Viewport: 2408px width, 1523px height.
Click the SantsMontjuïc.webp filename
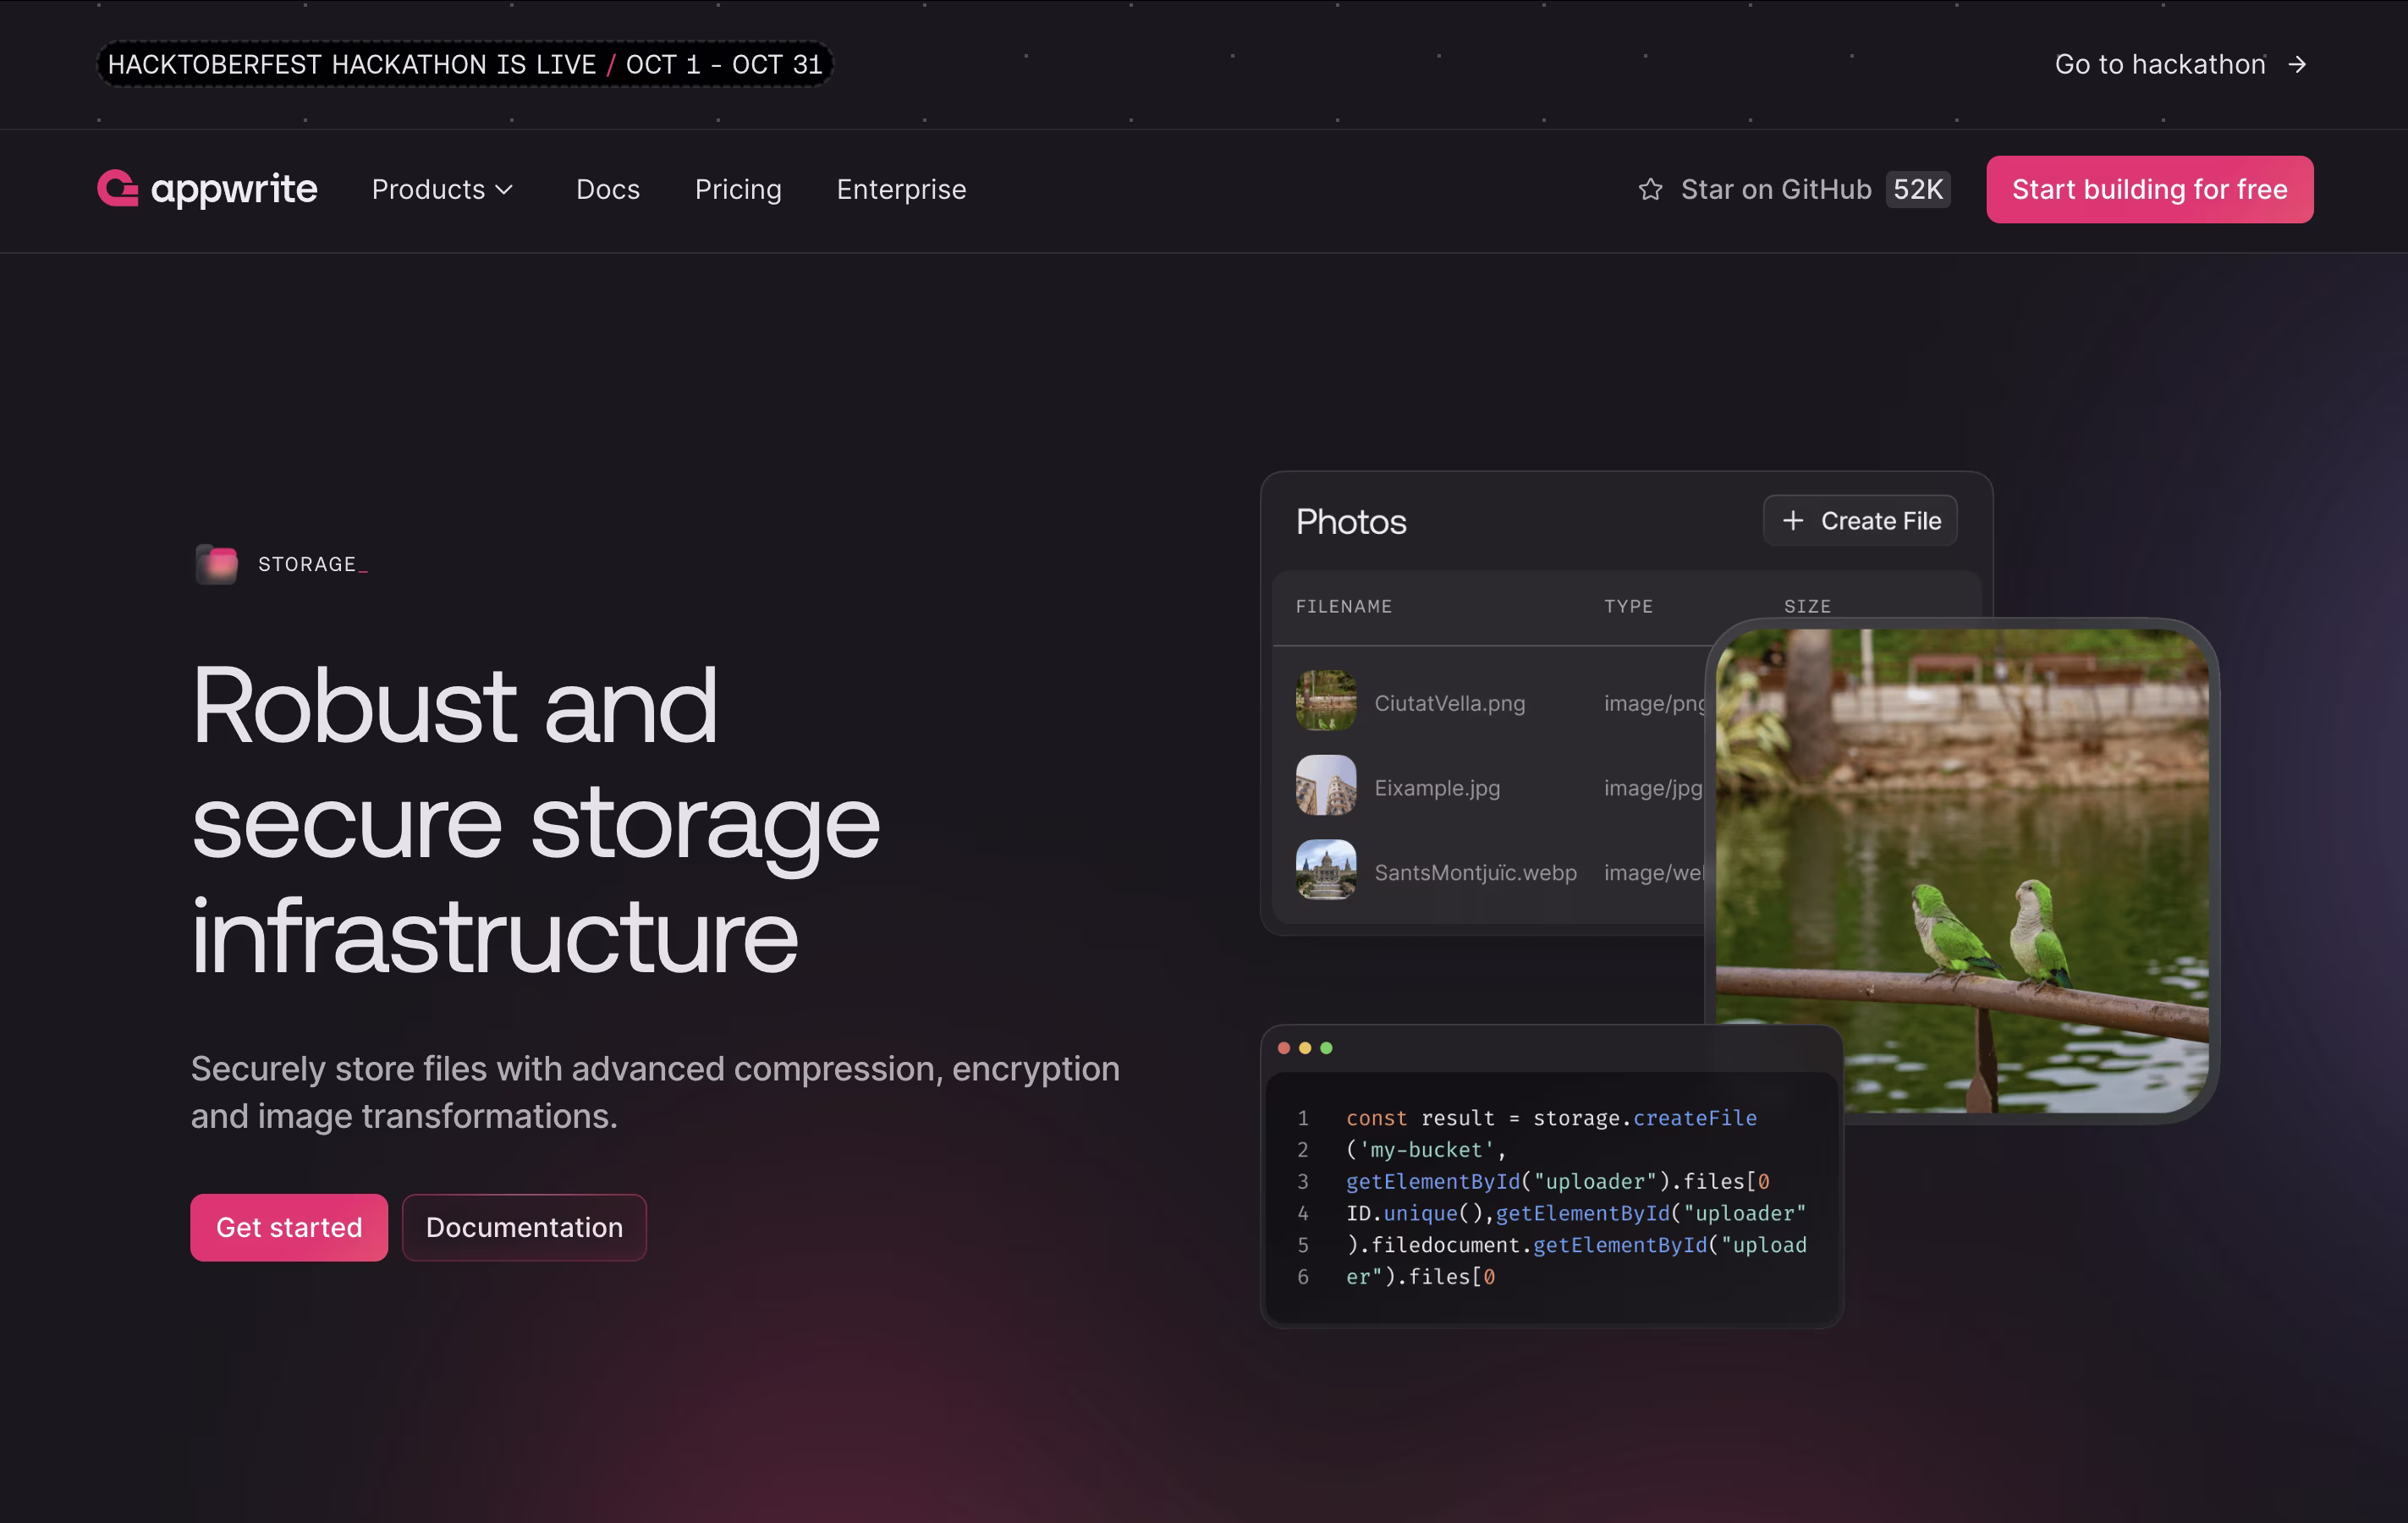[x=1475, y=872]
